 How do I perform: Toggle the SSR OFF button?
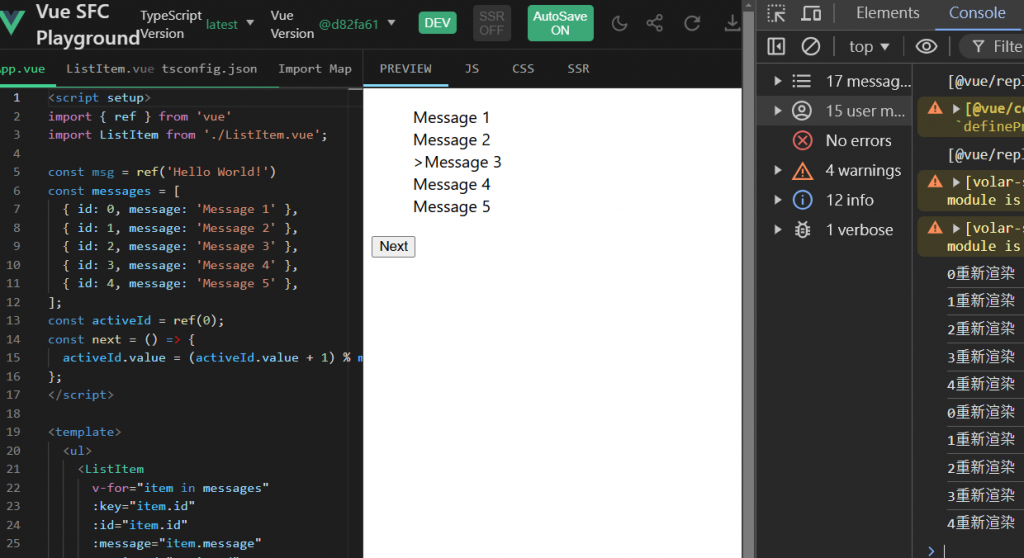[492, 23]
